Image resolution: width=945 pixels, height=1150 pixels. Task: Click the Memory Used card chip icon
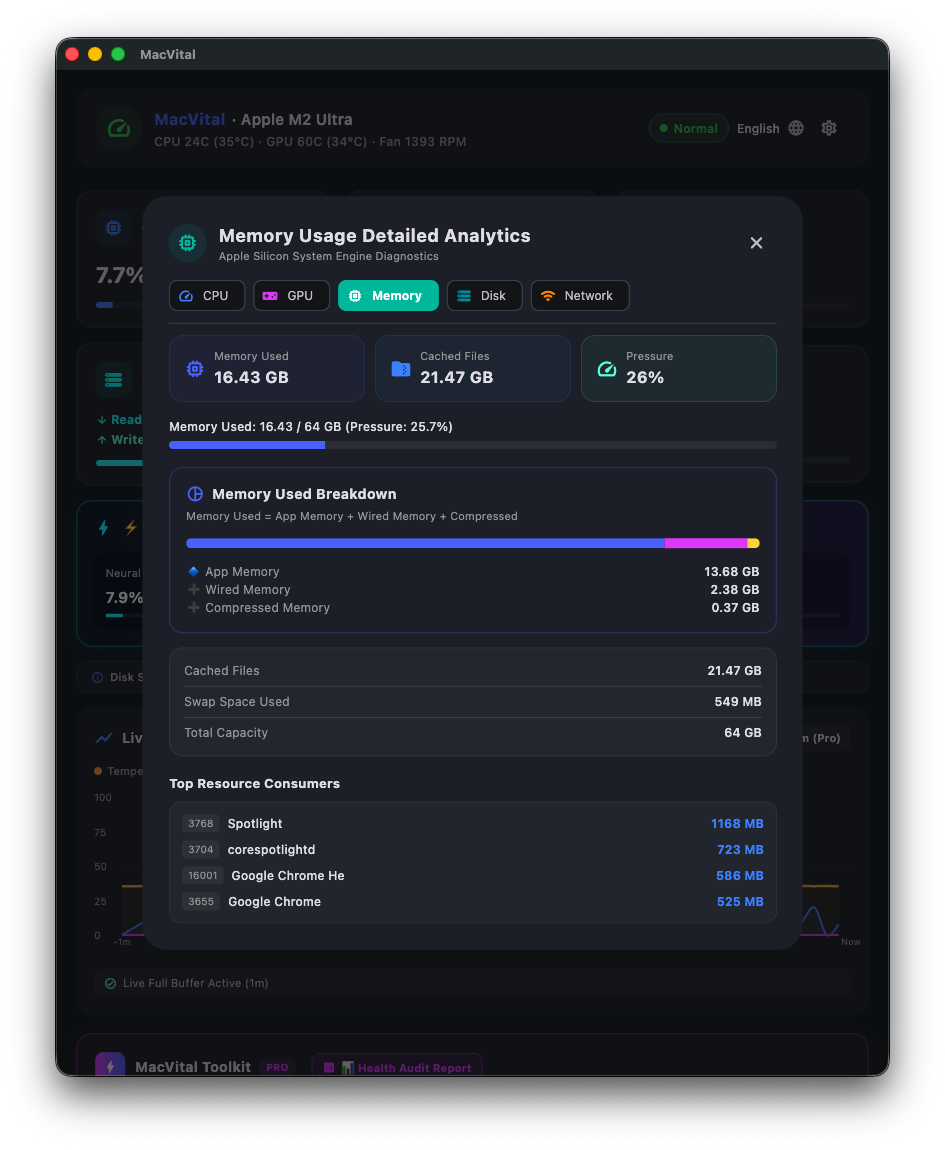coord(194,369)
